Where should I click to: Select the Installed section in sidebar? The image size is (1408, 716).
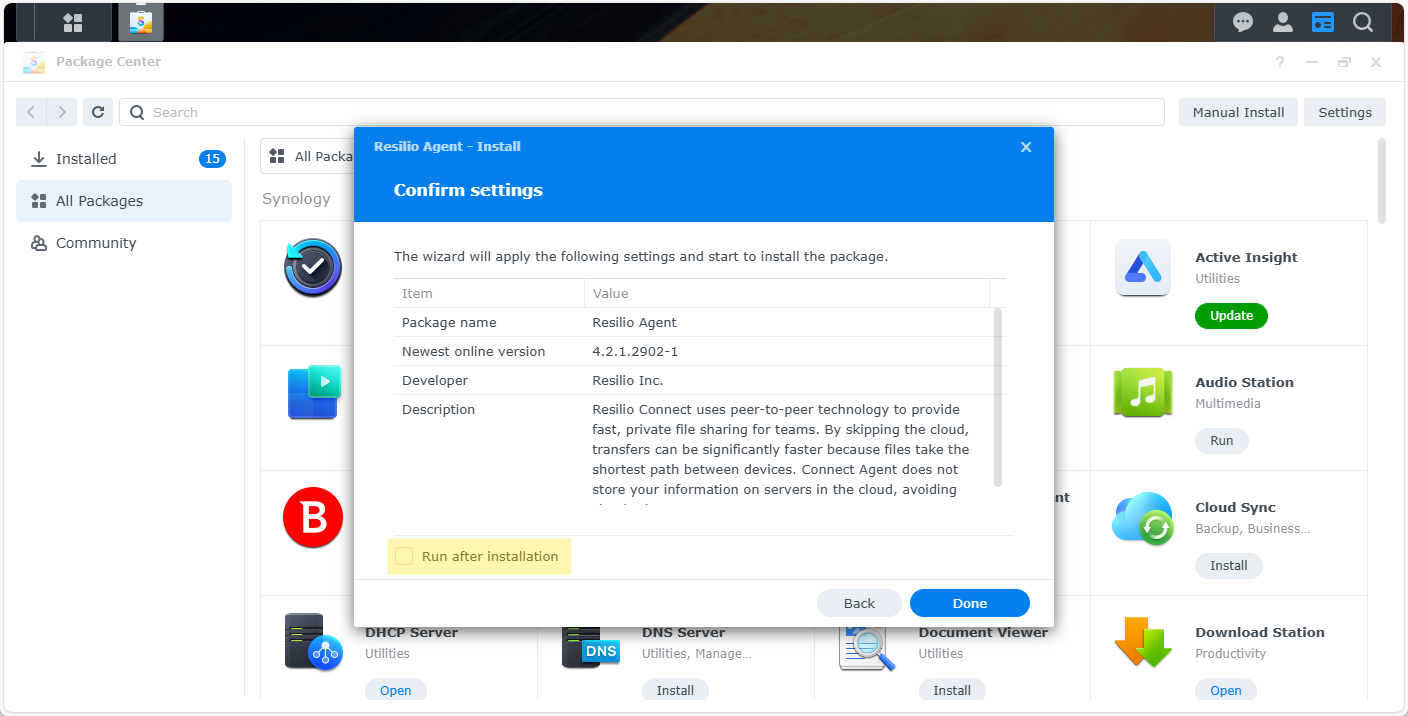(86, 159)
